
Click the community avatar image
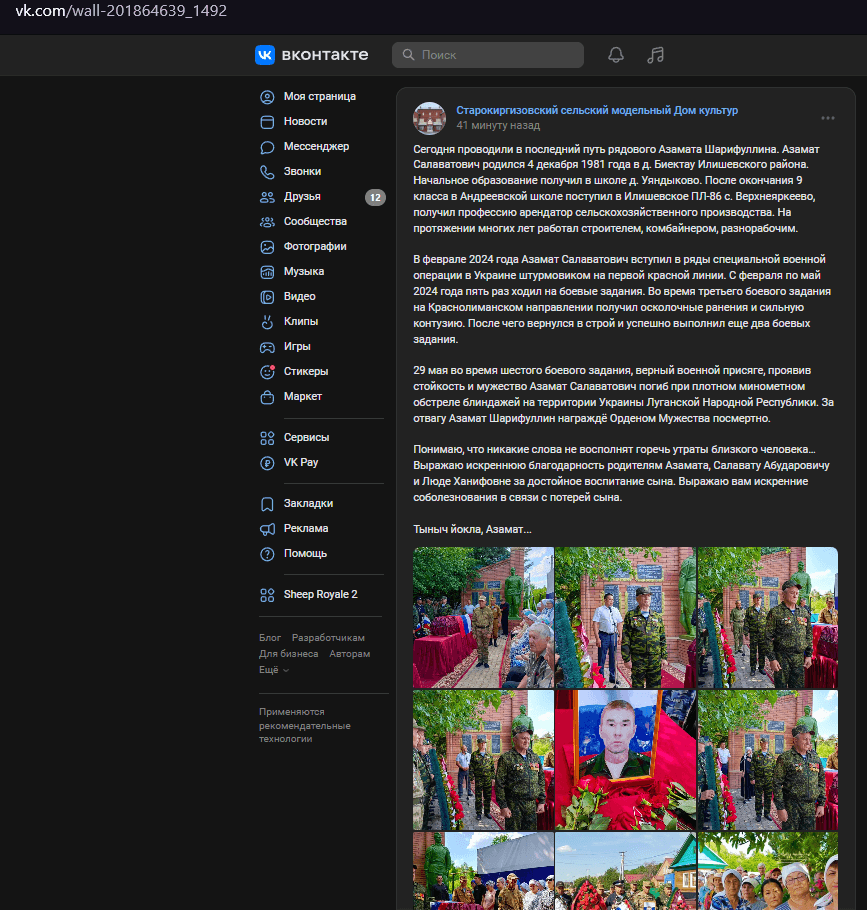click(x=429, y=118)
